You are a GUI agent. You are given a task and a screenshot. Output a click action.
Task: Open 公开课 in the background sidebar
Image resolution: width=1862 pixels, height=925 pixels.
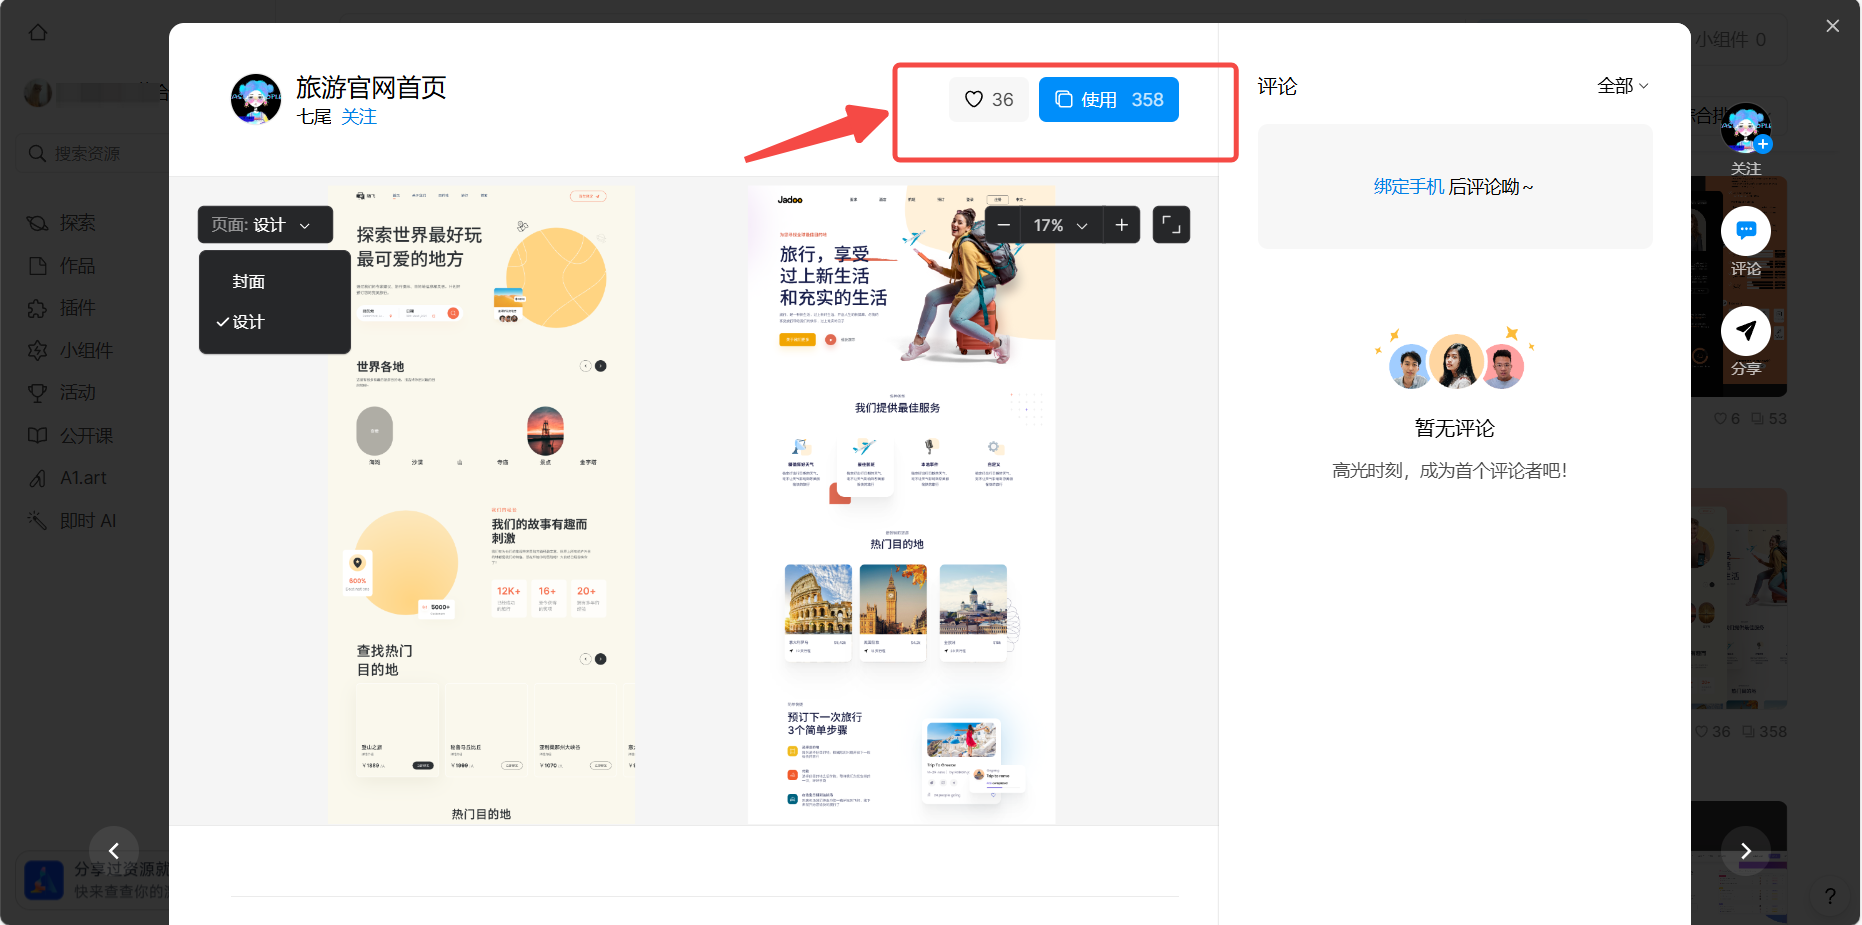point(70,436)
